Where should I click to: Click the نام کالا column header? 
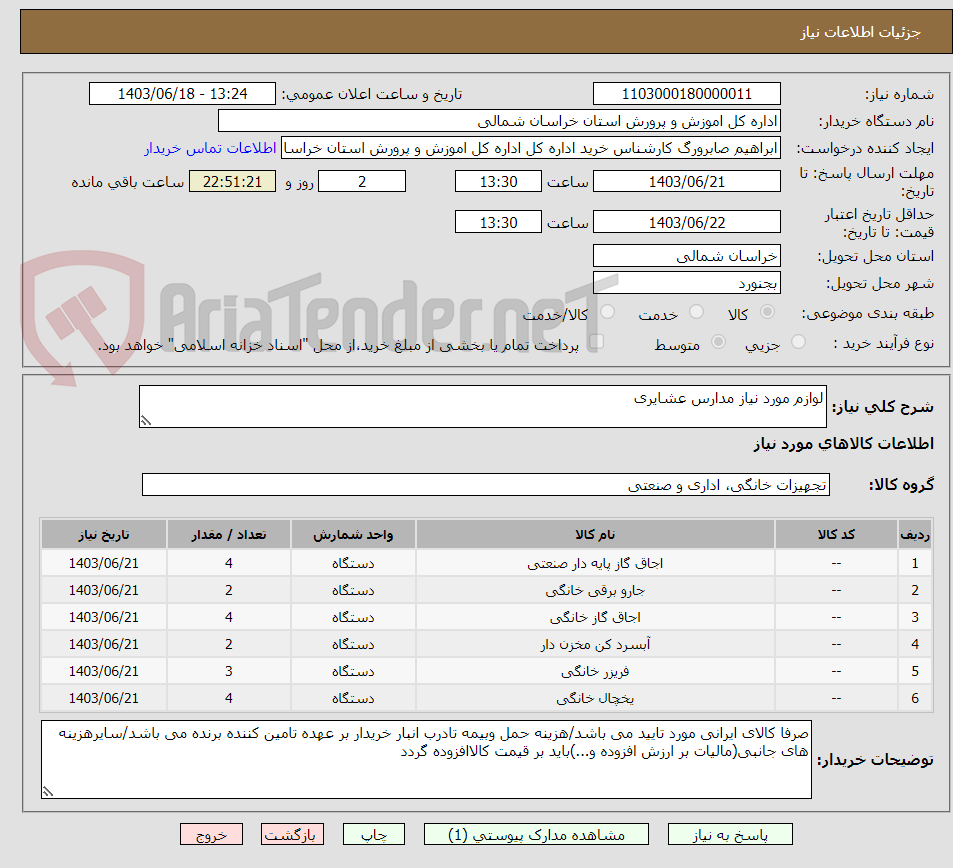coord(595,534)
